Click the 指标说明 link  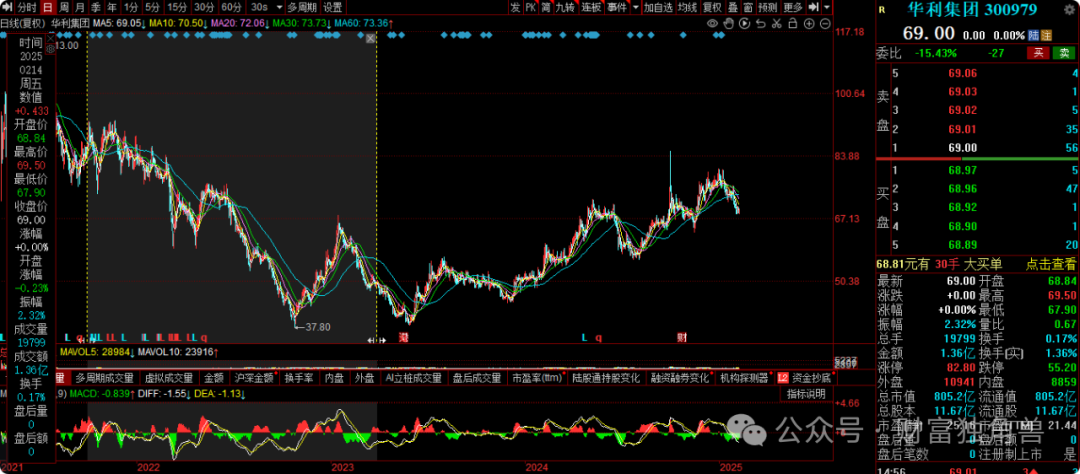click(805, 394)
